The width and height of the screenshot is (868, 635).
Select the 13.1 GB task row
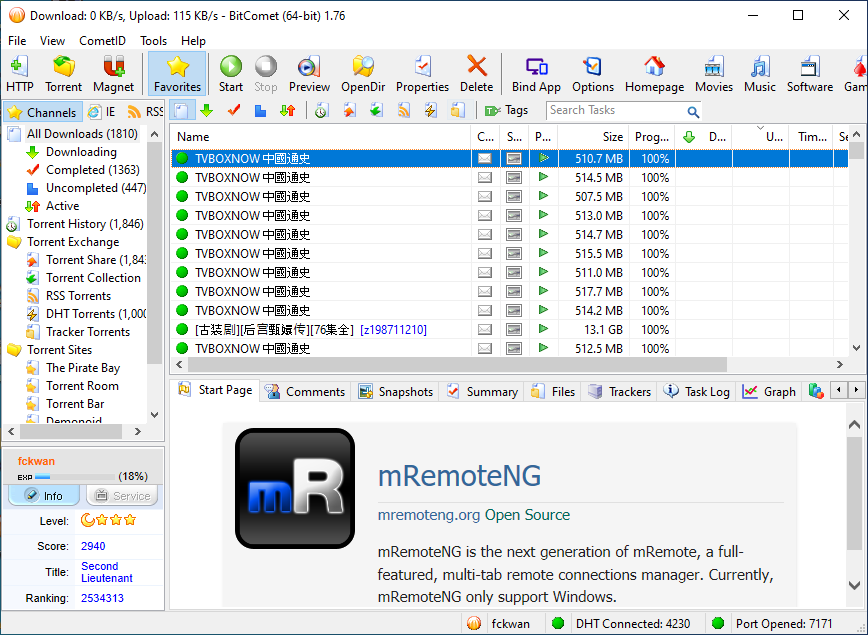click(509, 330)
